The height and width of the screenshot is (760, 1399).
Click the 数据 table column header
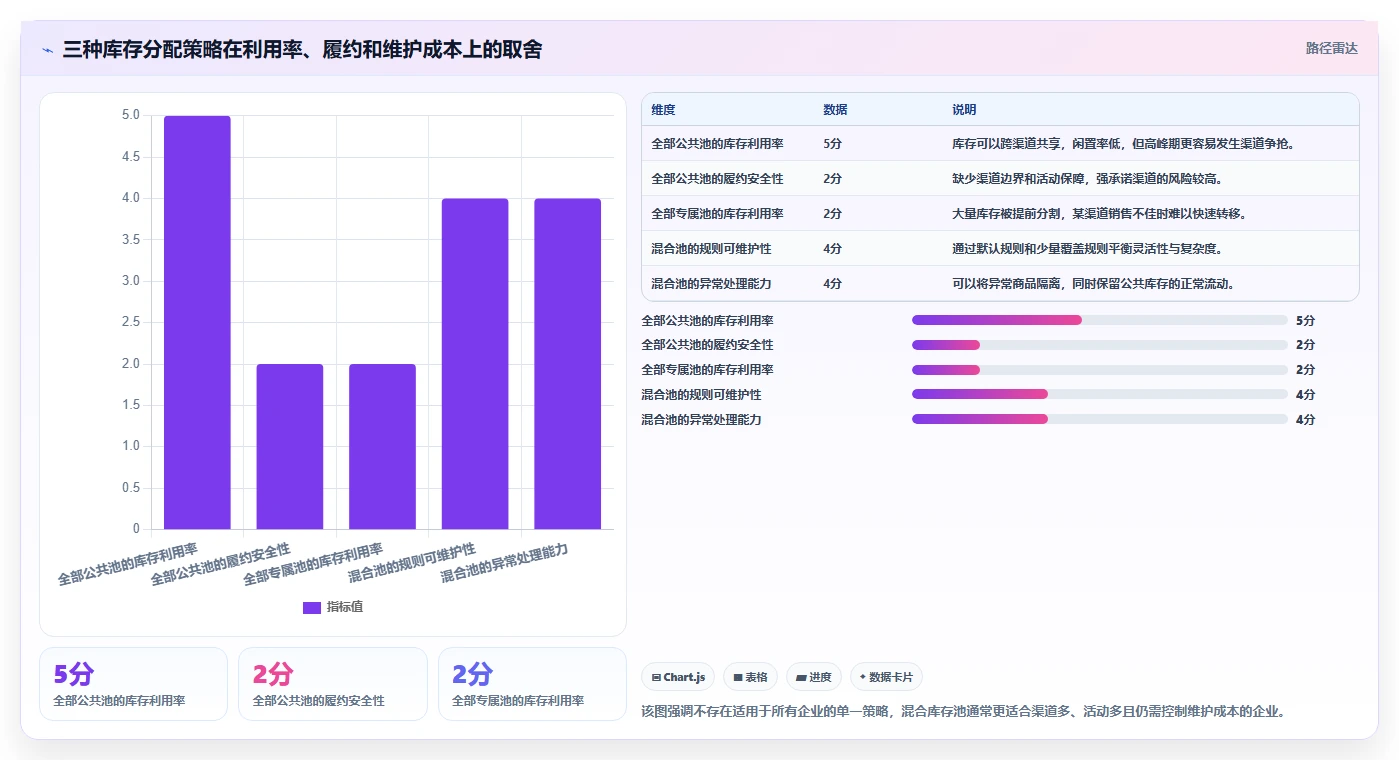(835, 110)
